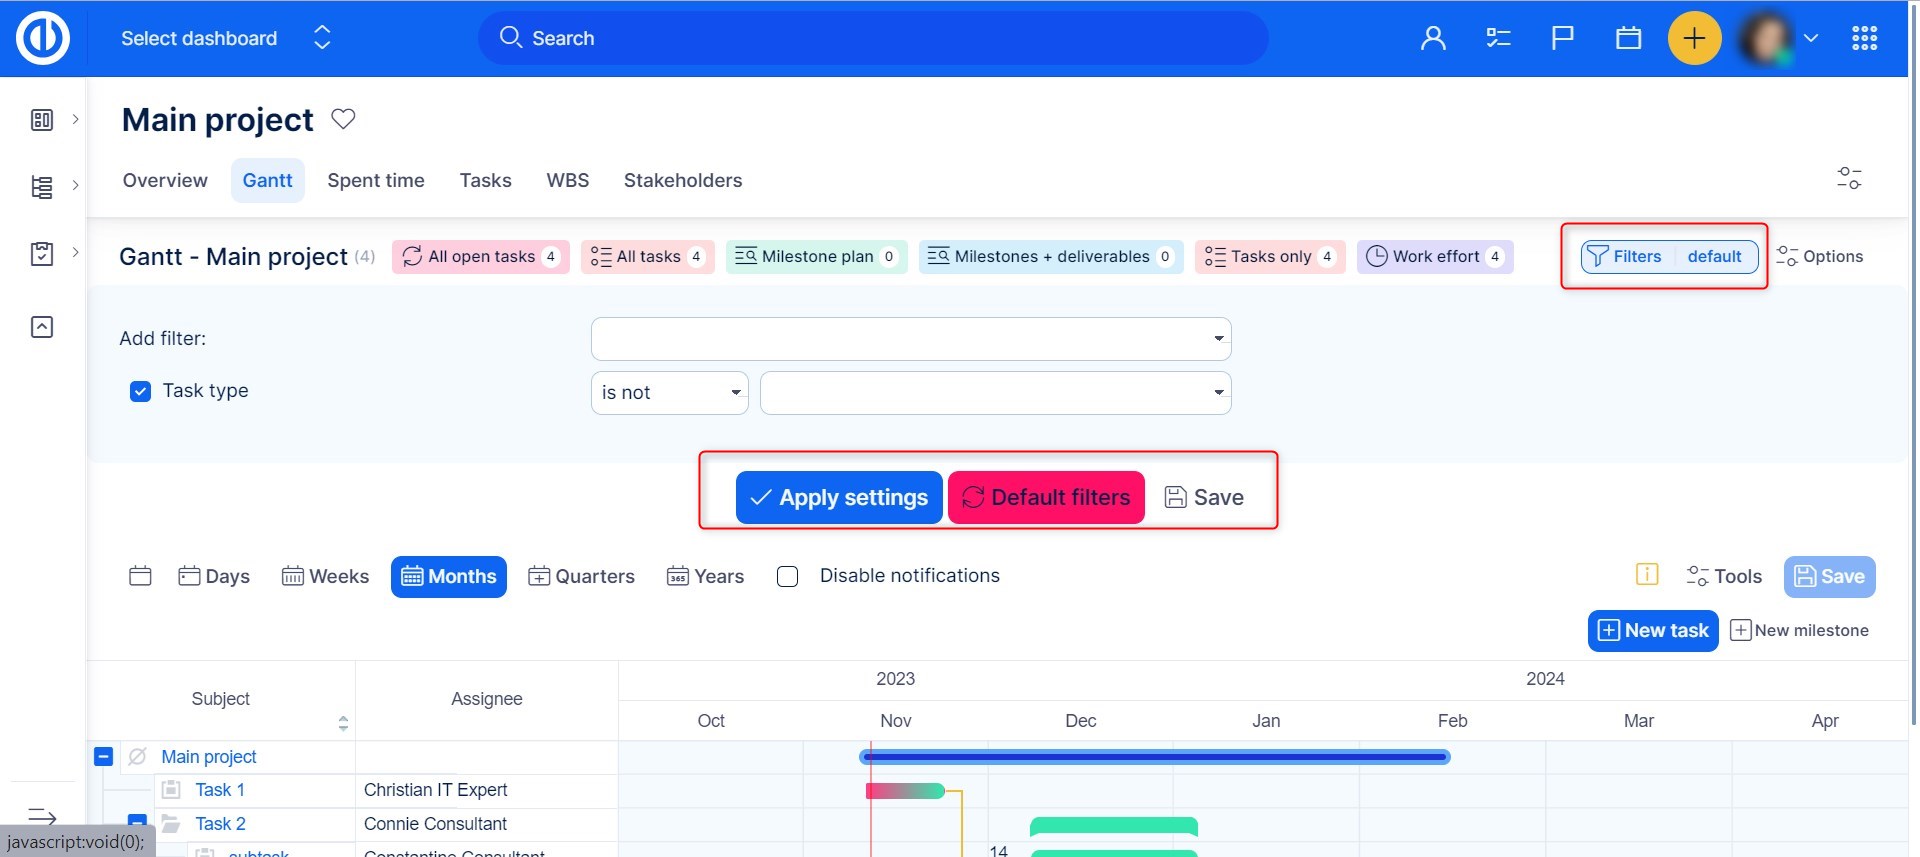The width and height of the screenshot is (1920, 857).
Task: Collapse the Main project tree row
Action: tap(103, 757)
